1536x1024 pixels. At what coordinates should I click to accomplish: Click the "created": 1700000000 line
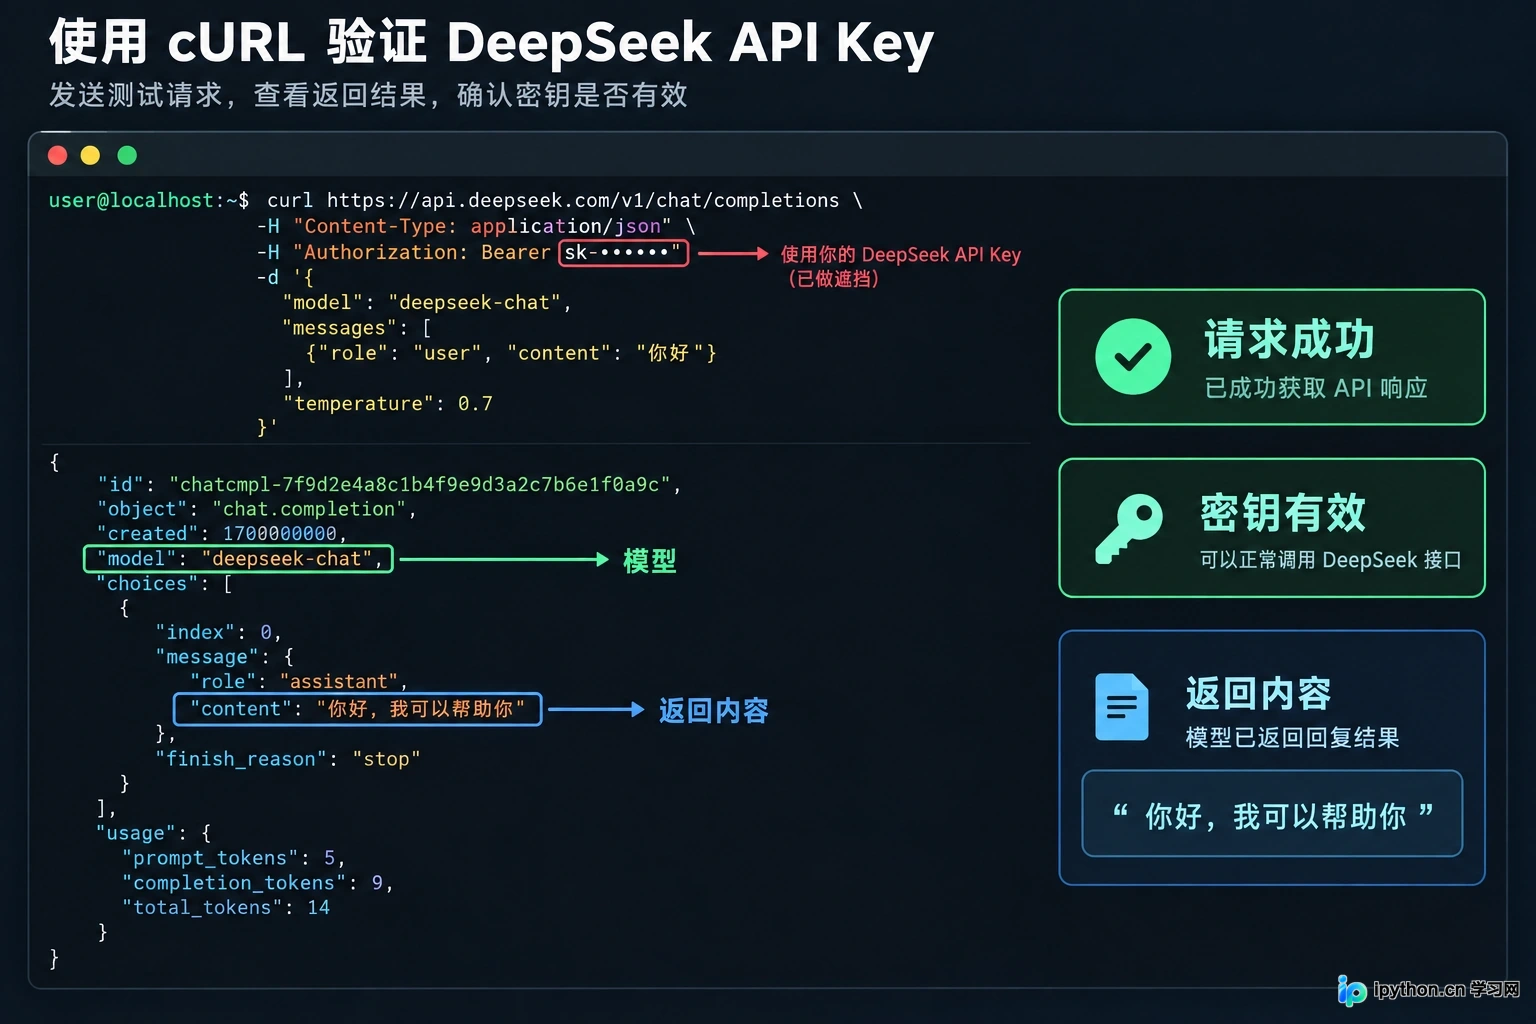tap(222, 534)
